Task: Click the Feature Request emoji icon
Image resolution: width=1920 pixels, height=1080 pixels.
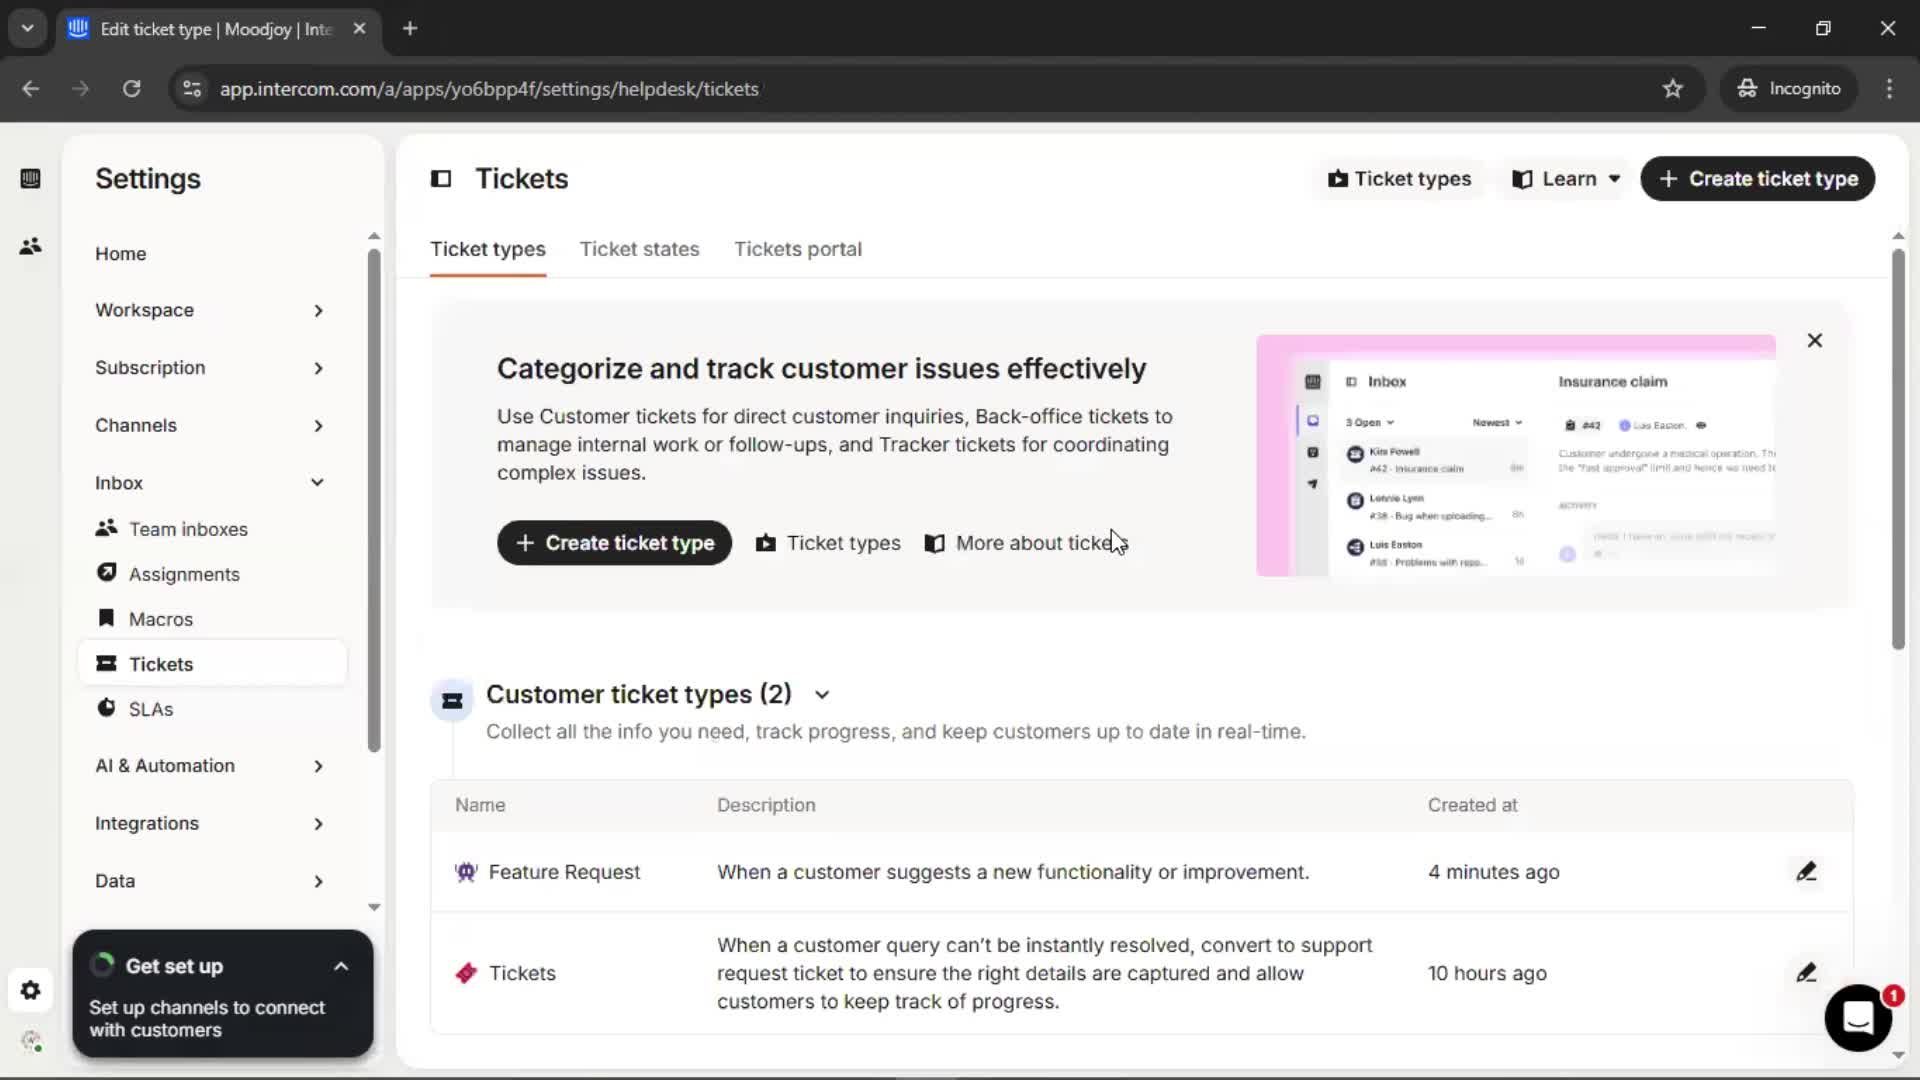Action: click(466, 872)
